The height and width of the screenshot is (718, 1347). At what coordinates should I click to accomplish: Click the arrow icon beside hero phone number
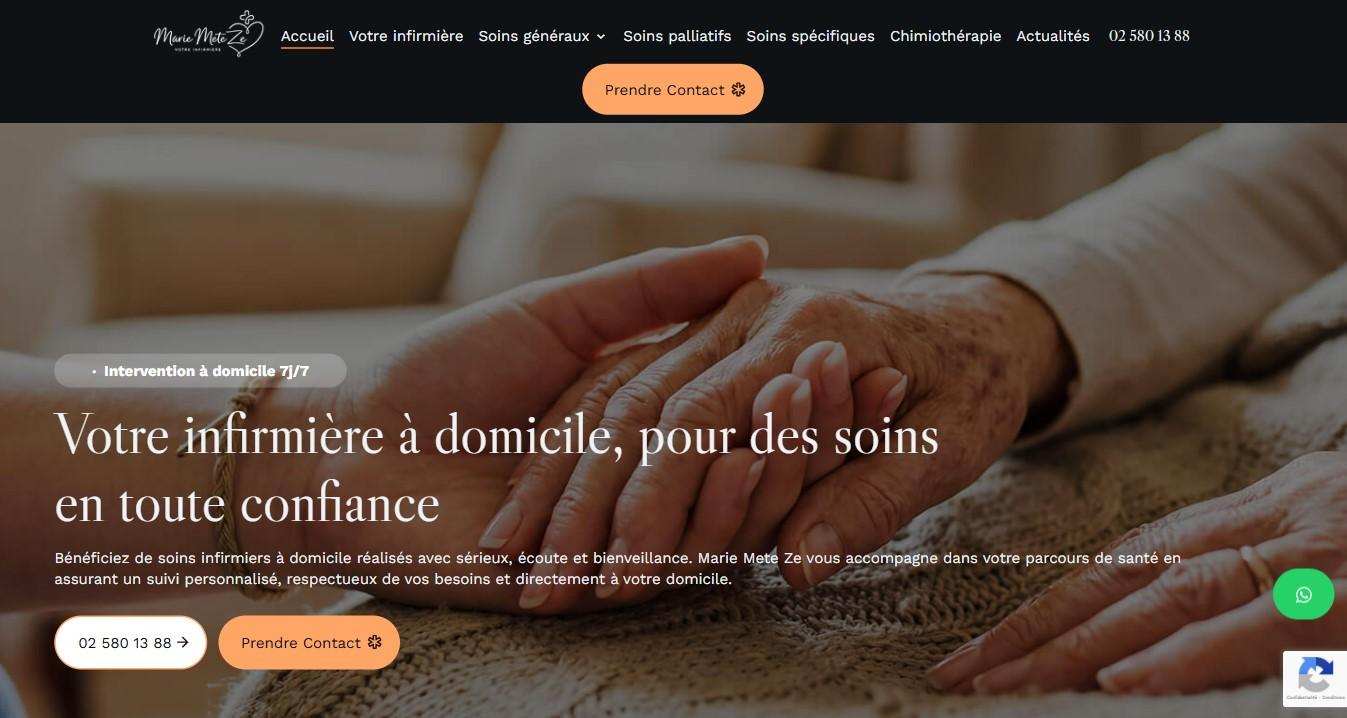pos(183,642)
